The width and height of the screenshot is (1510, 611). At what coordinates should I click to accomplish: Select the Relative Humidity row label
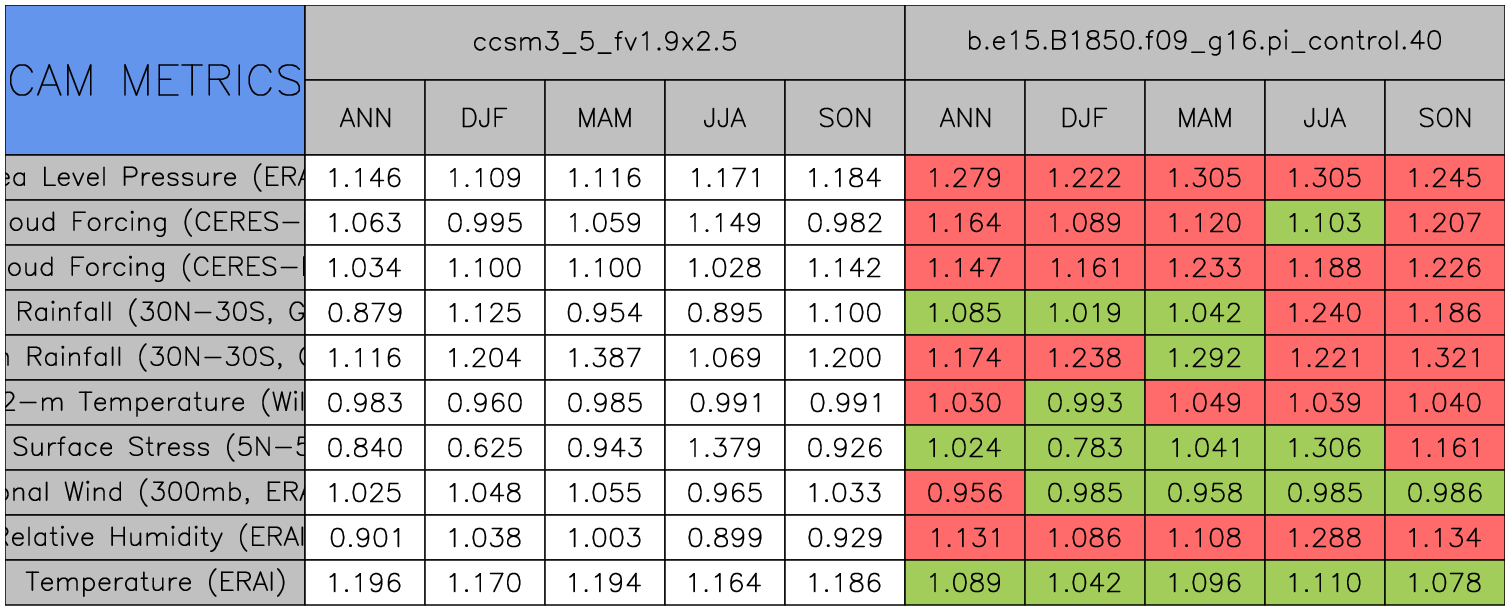pyautogui.click(x=154, y=538)
